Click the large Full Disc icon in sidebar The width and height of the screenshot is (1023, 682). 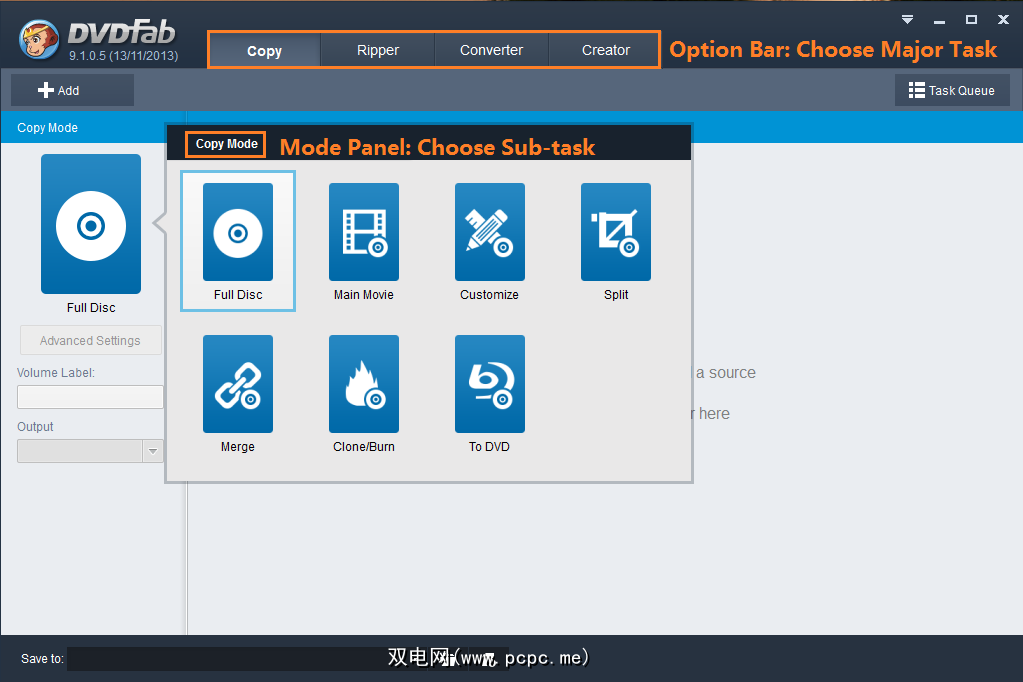(x=91, y=224)
